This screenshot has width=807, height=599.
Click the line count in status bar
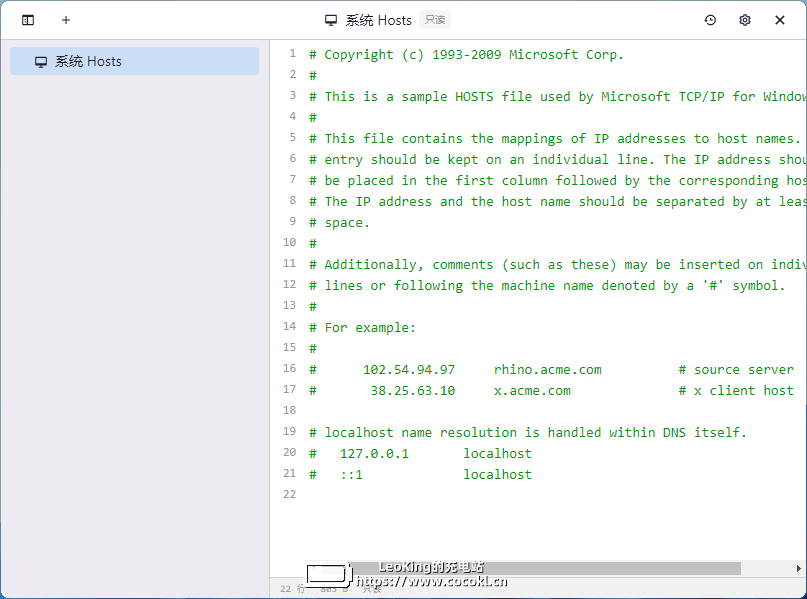coord(292,589)
